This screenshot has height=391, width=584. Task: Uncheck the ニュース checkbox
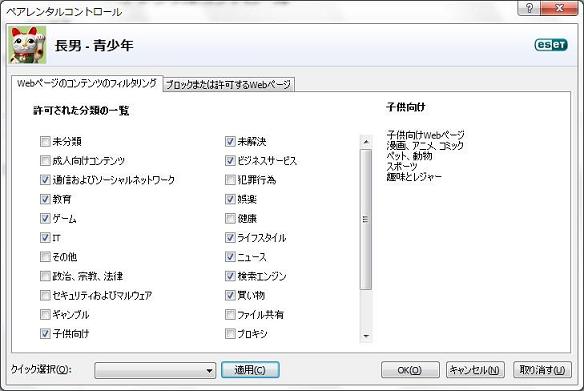[x=230, y=257]
